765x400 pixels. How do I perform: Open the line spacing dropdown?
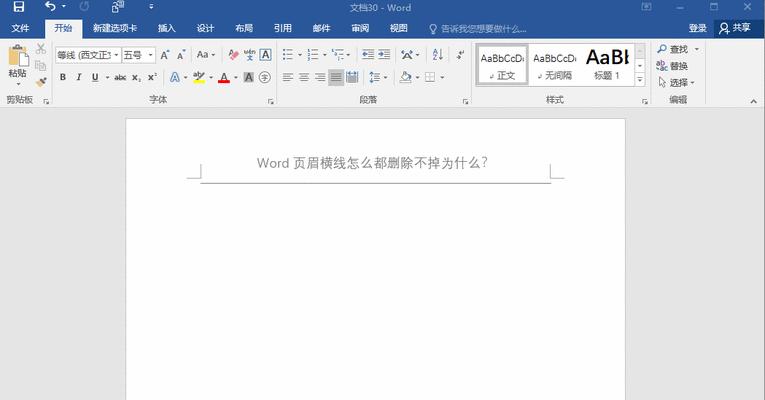(378, 77)
